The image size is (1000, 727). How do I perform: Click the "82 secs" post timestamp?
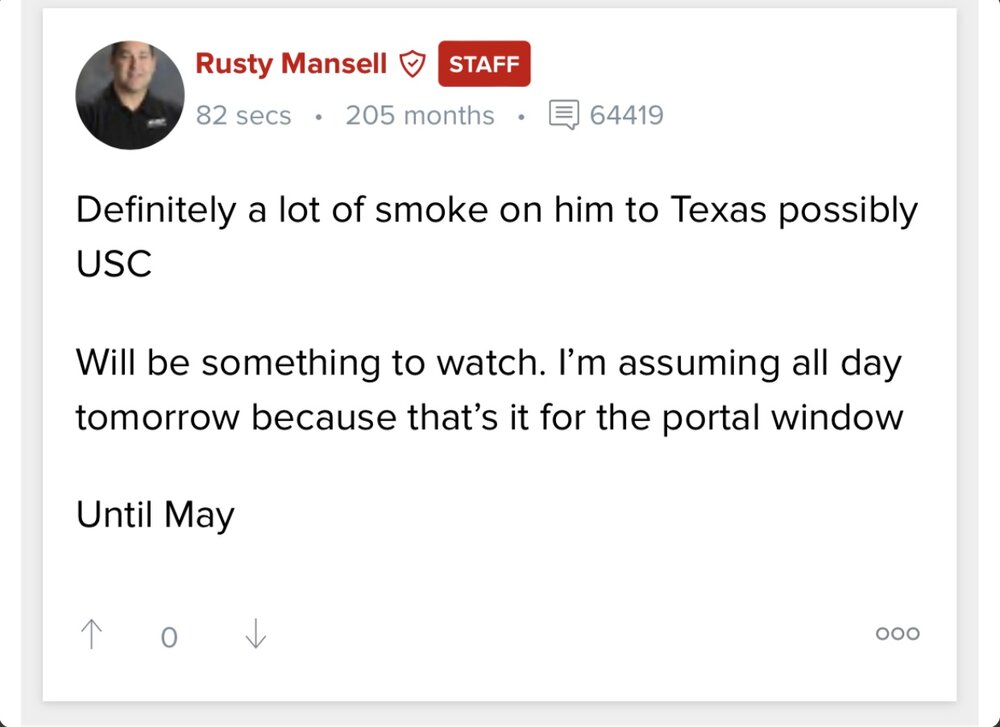pyautogui.click(x=243, y=116)
